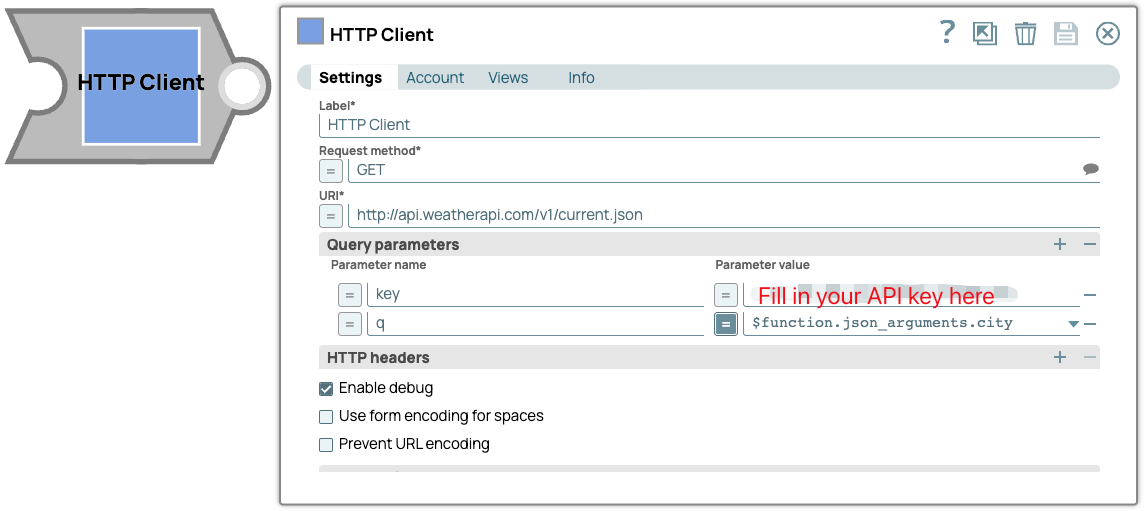This screenshot has height=511, width=1146.
Task: Open the Views tab
Action: point(508,78)
